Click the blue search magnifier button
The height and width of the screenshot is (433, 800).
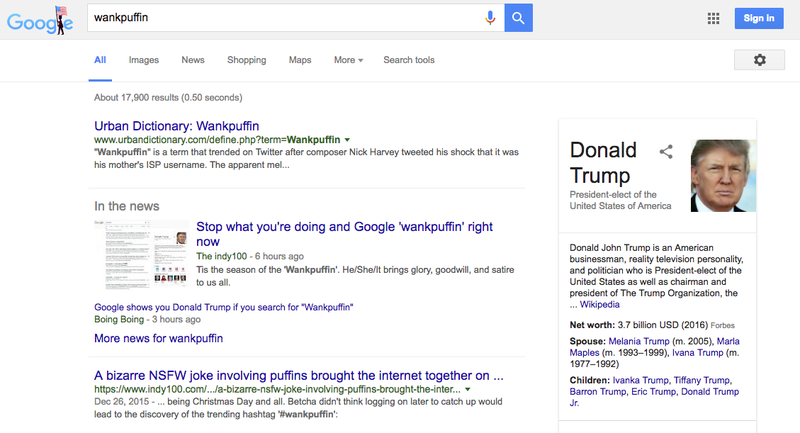pos(518,18)
